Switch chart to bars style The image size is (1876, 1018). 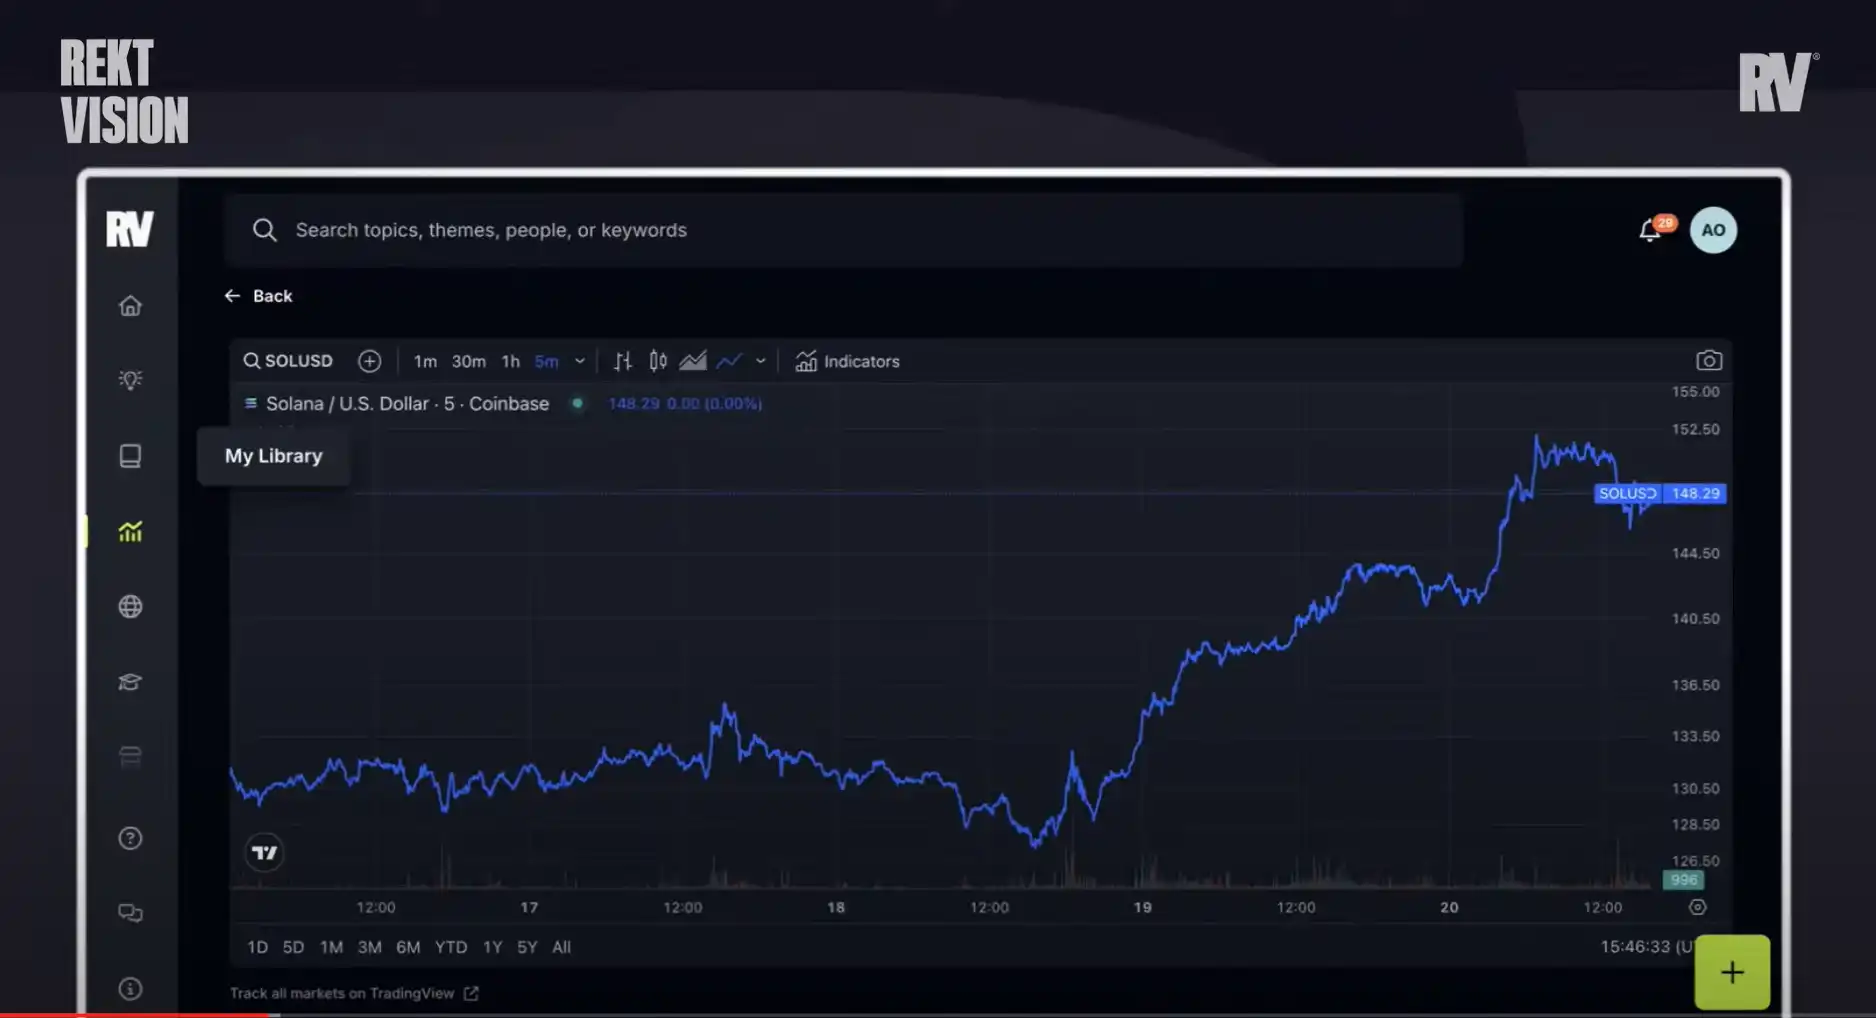[x=622, y=361]
